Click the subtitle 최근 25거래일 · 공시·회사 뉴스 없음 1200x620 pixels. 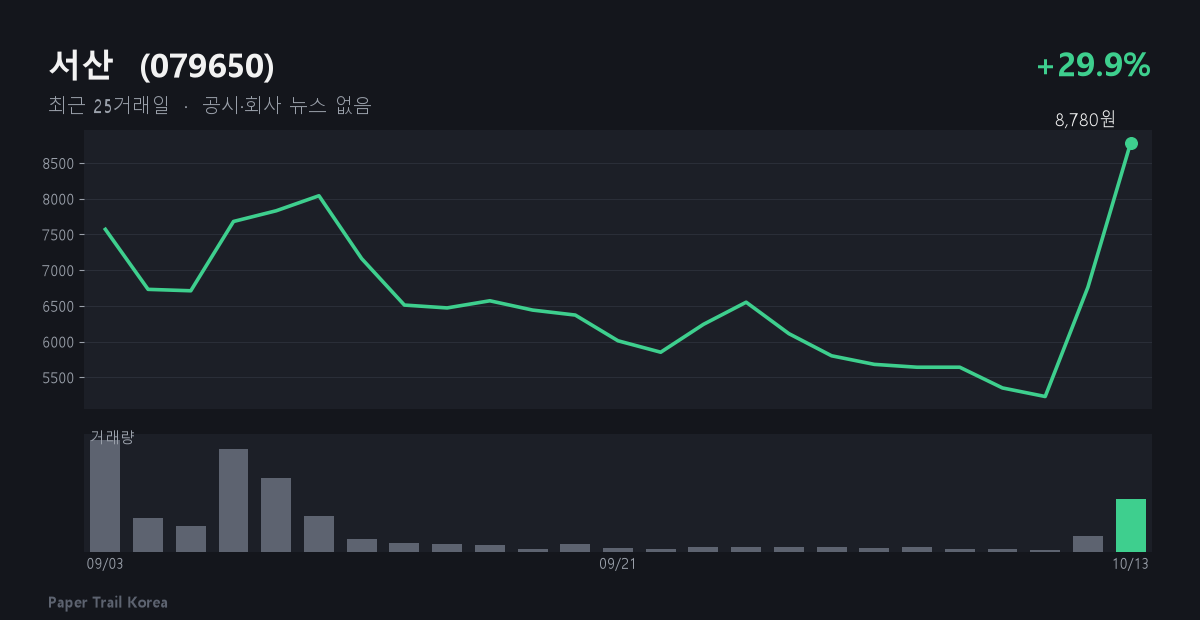click(210, 106)
